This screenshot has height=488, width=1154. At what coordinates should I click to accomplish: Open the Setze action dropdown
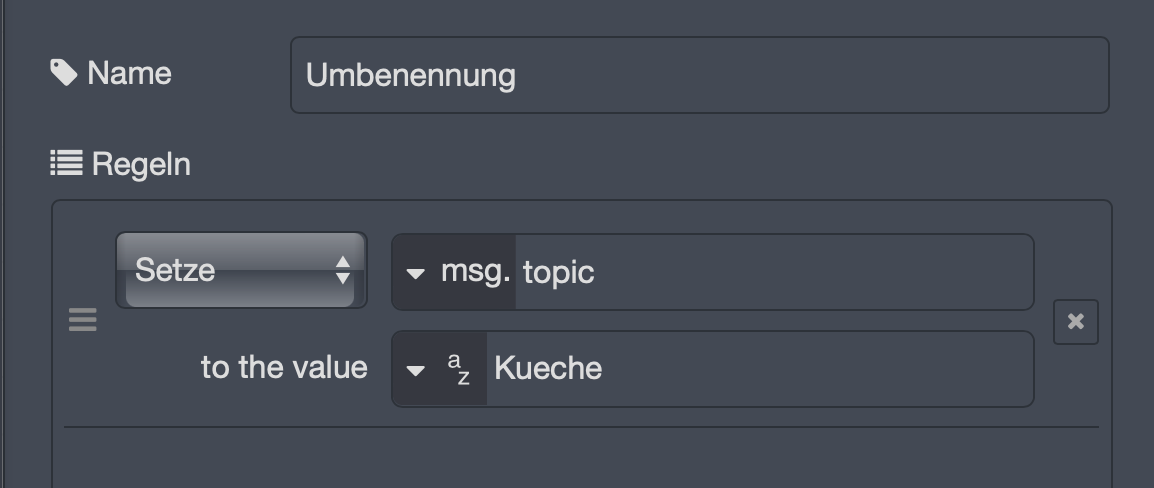(x=241, y=270)
